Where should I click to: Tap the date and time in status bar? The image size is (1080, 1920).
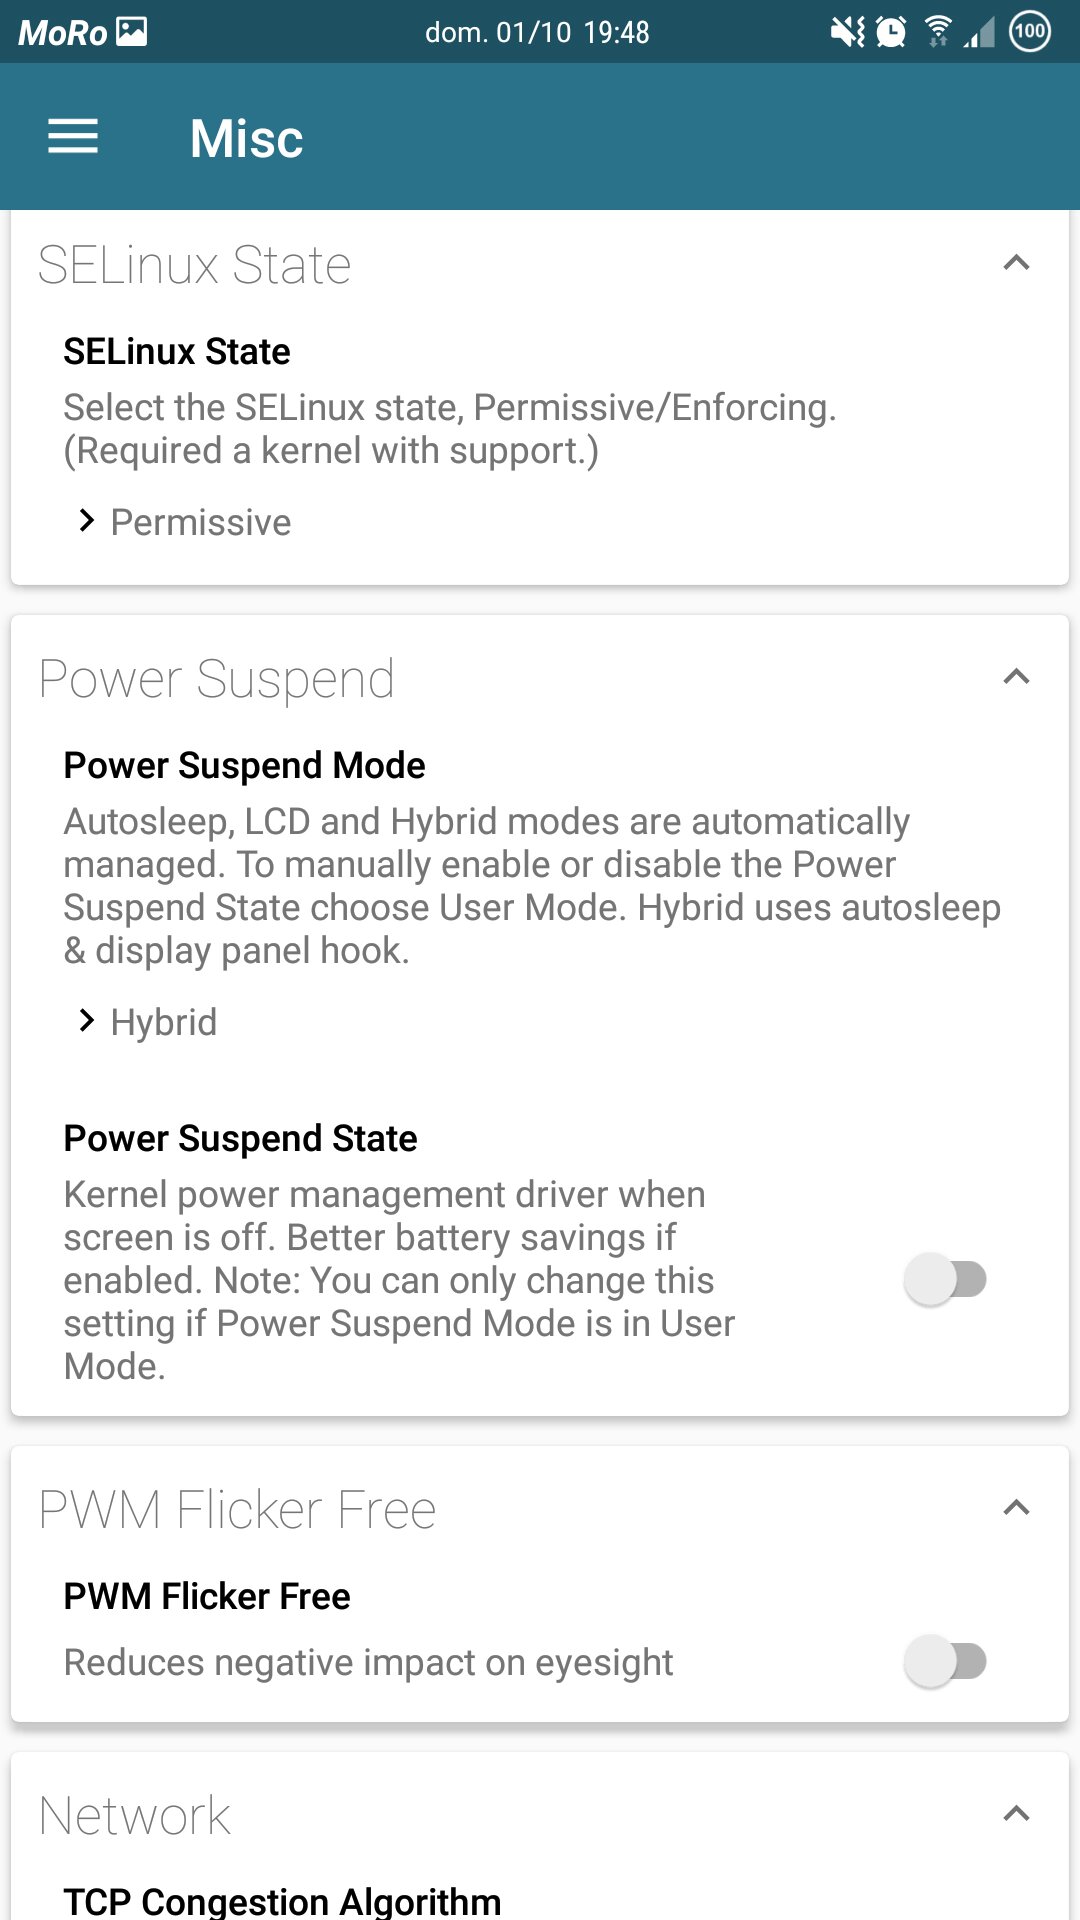pos(537,32)
